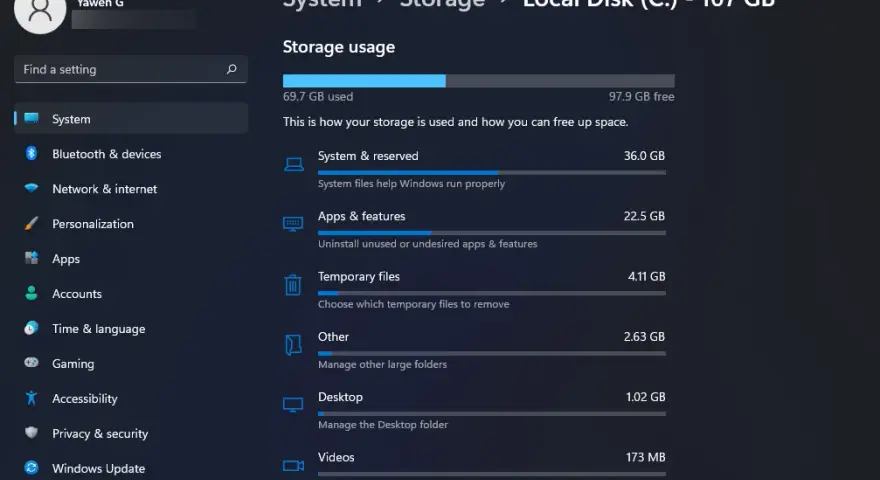880x480 pixels.
Task: Click the Bluetooth icon in sidebar
Action: tap(31, 153)
